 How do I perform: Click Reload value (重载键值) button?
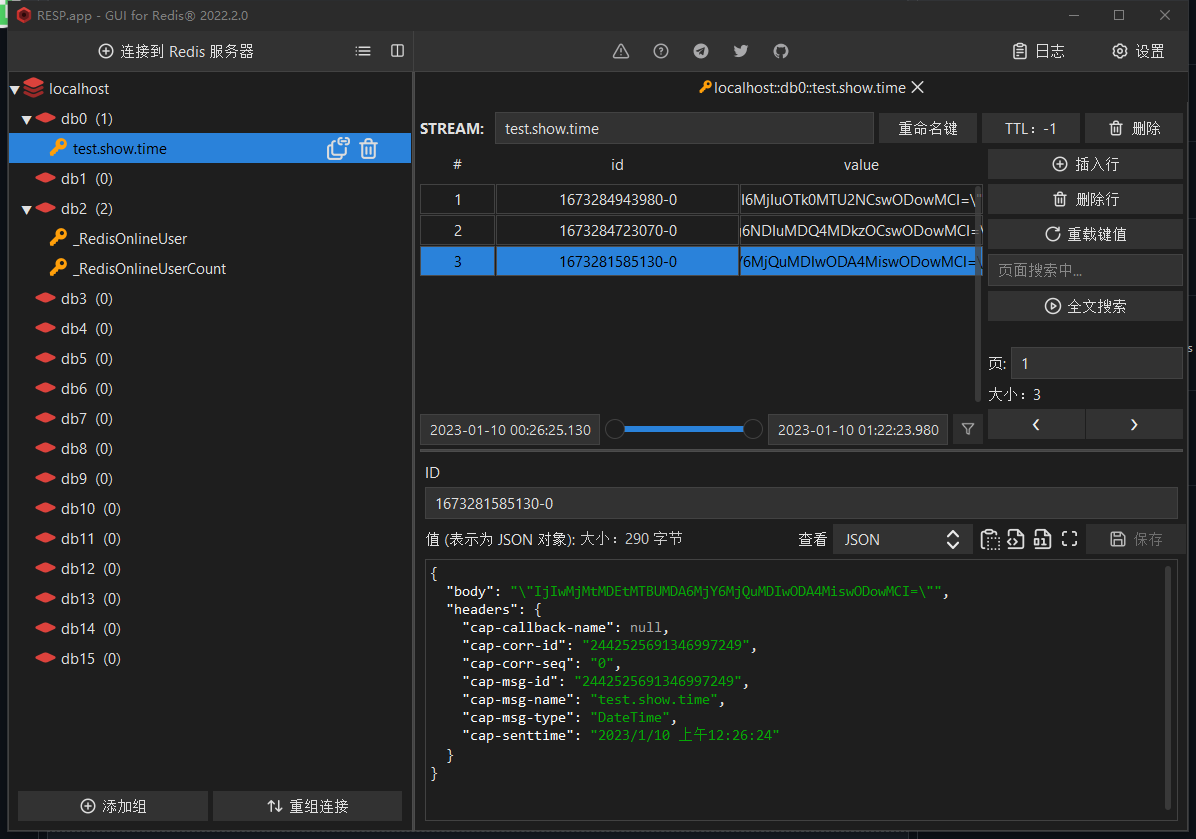[1085, 234]
